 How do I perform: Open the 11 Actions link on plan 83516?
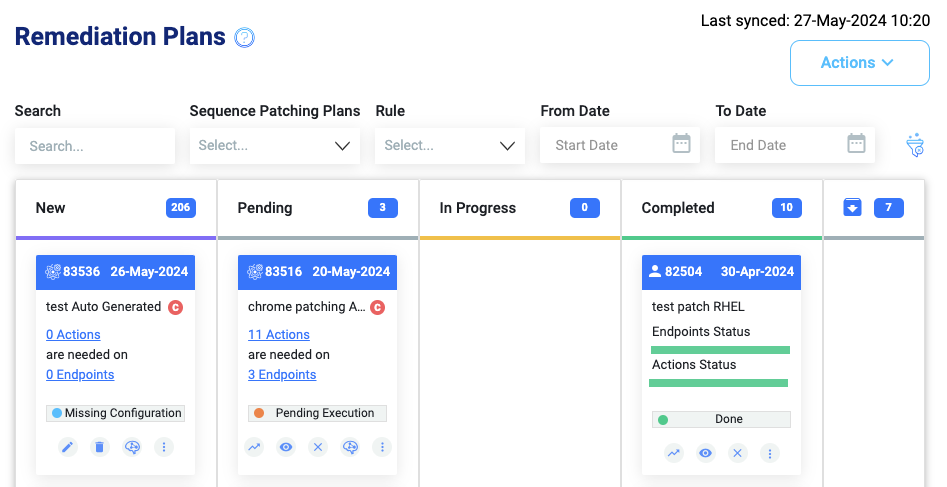278,335
